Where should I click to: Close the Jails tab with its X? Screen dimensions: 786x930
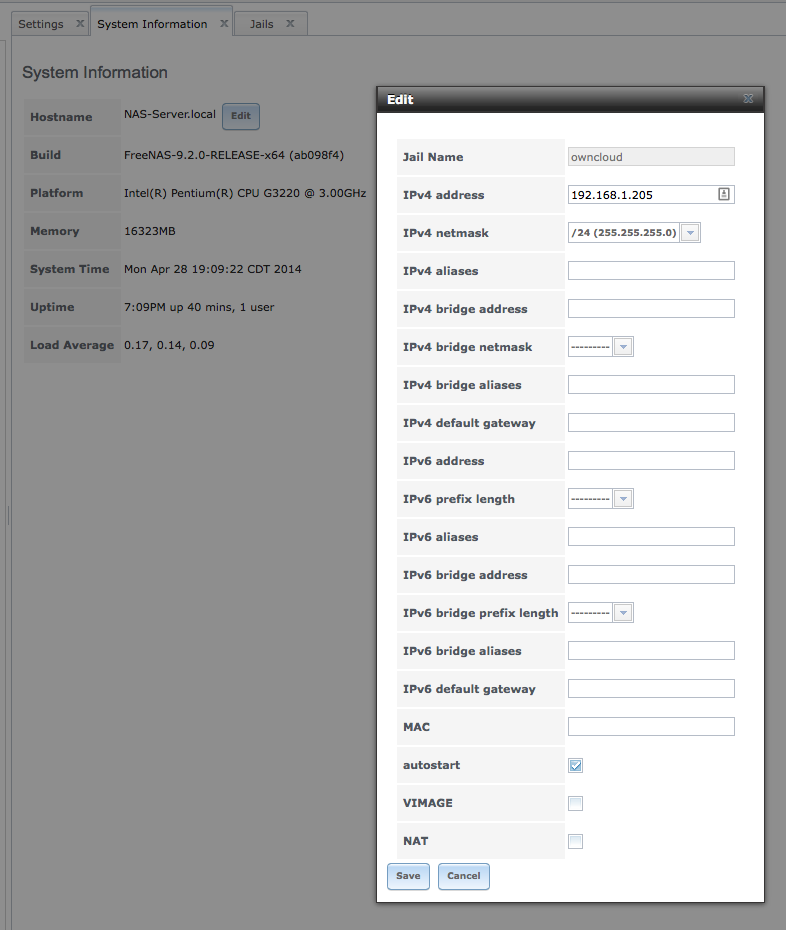pyautogui.click(x=290, y=24)
